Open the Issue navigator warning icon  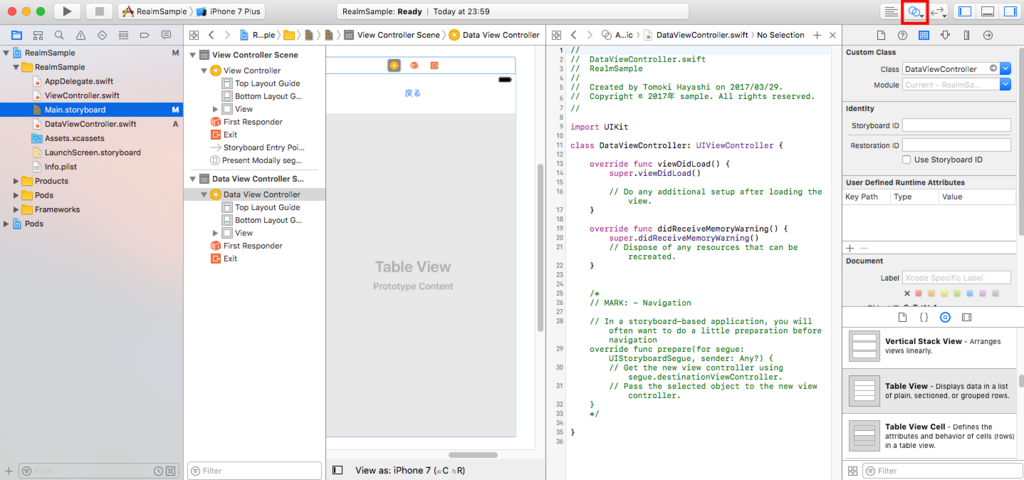[80, 35]
